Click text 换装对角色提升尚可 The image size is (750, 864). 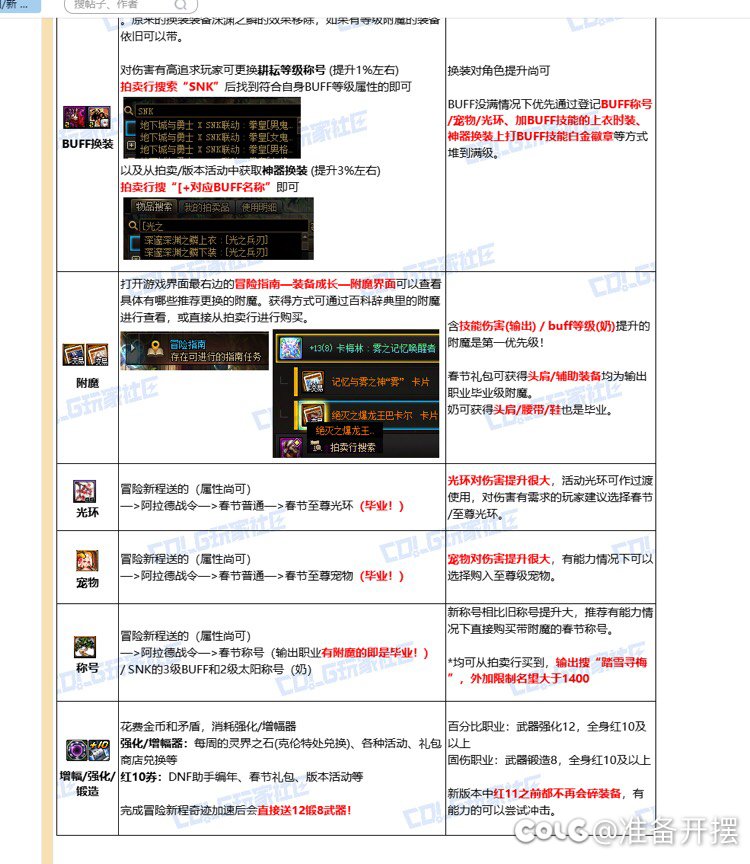[x=499, y=71]
